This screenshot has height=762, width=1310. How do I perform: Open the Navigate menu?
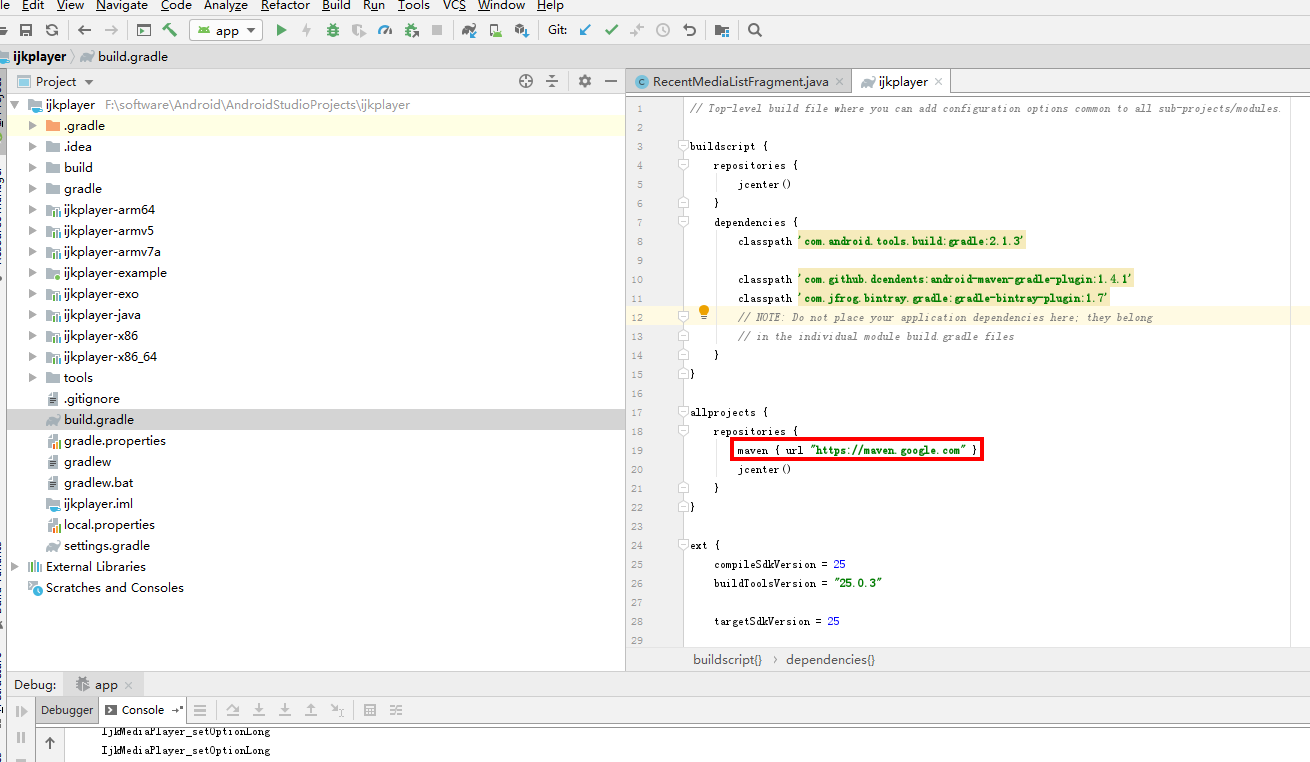click(x=122, y=6)
